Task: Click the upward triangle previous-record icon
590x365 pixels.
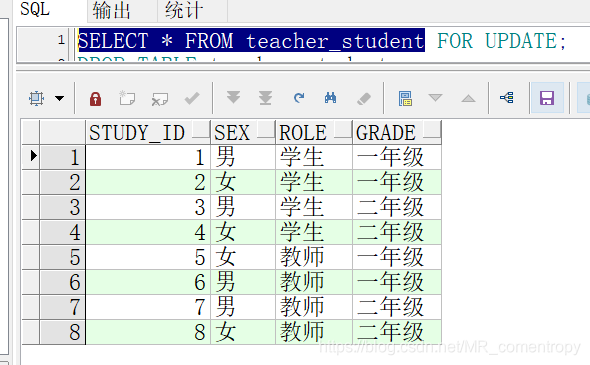Action: [x=468, y=98]
